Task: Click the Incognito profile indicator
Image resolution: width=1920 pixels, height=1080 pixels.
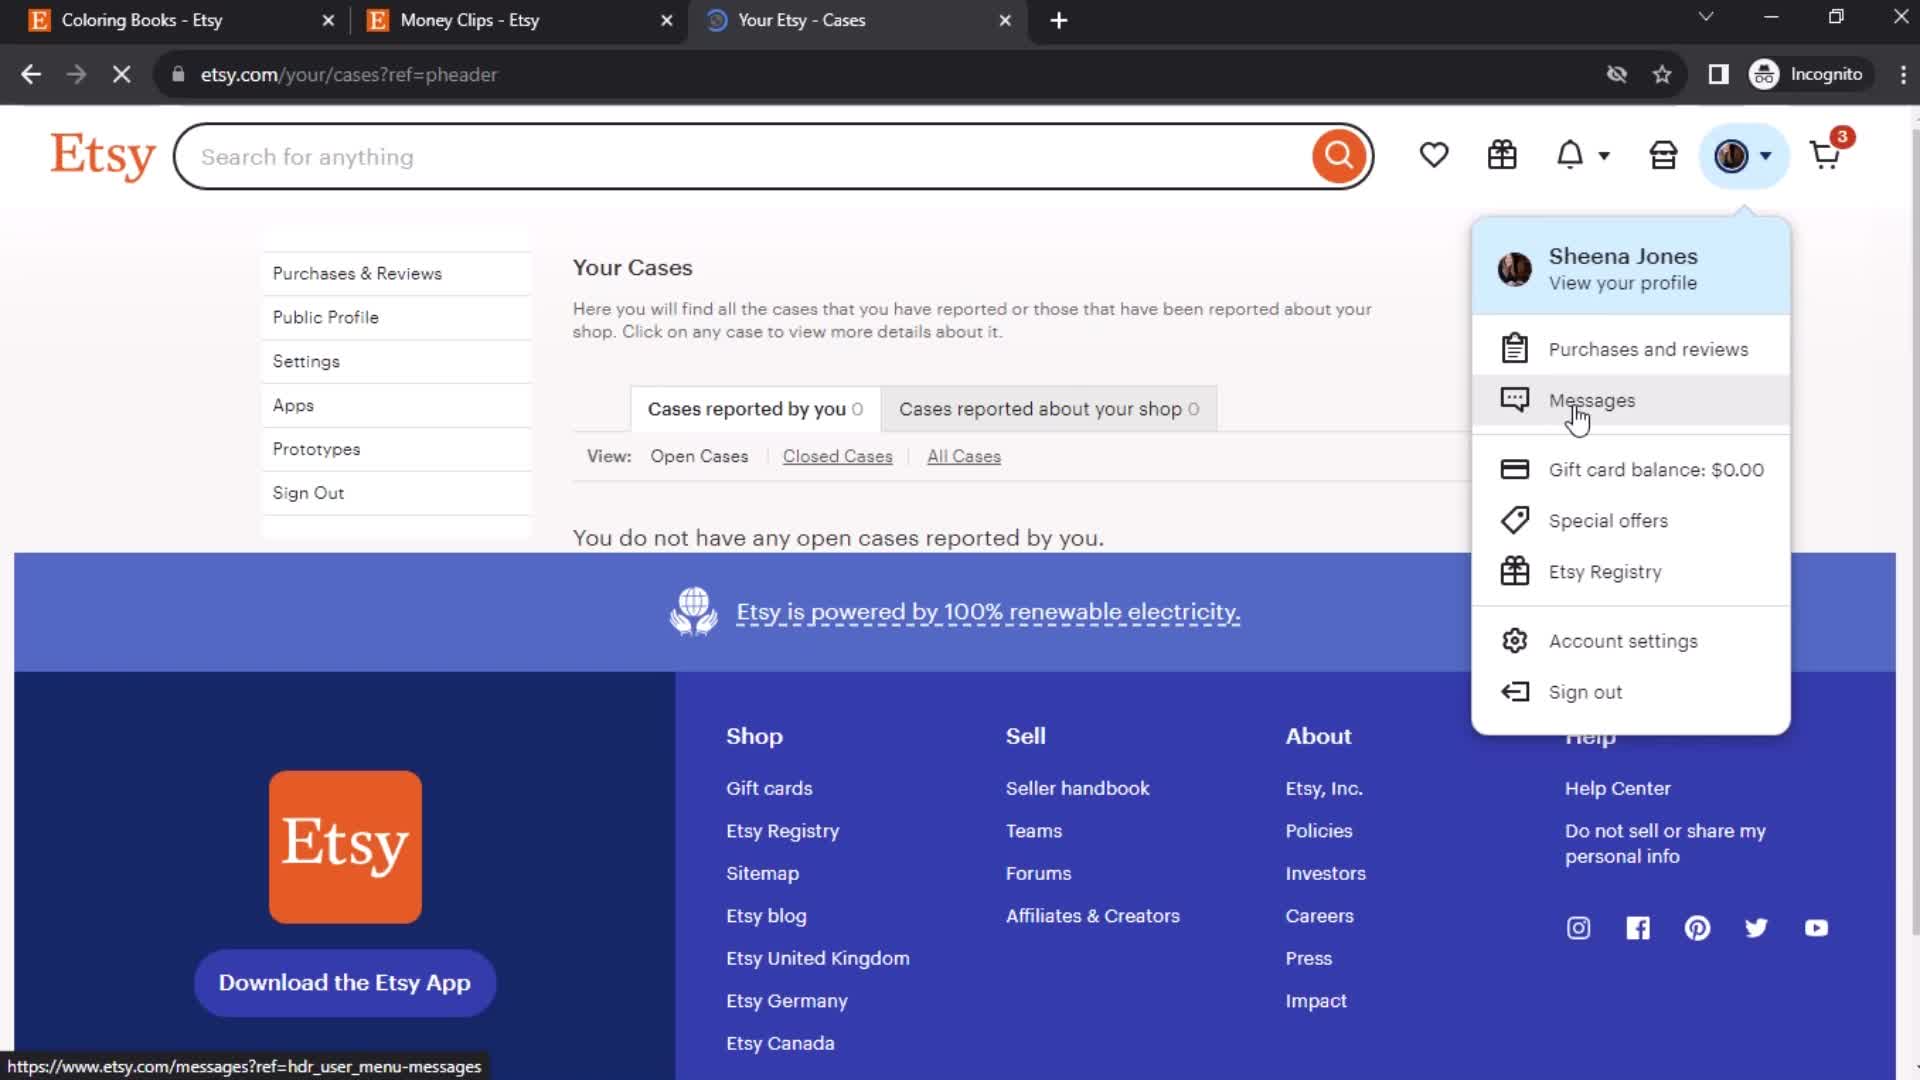Action: pos(1806,74)
